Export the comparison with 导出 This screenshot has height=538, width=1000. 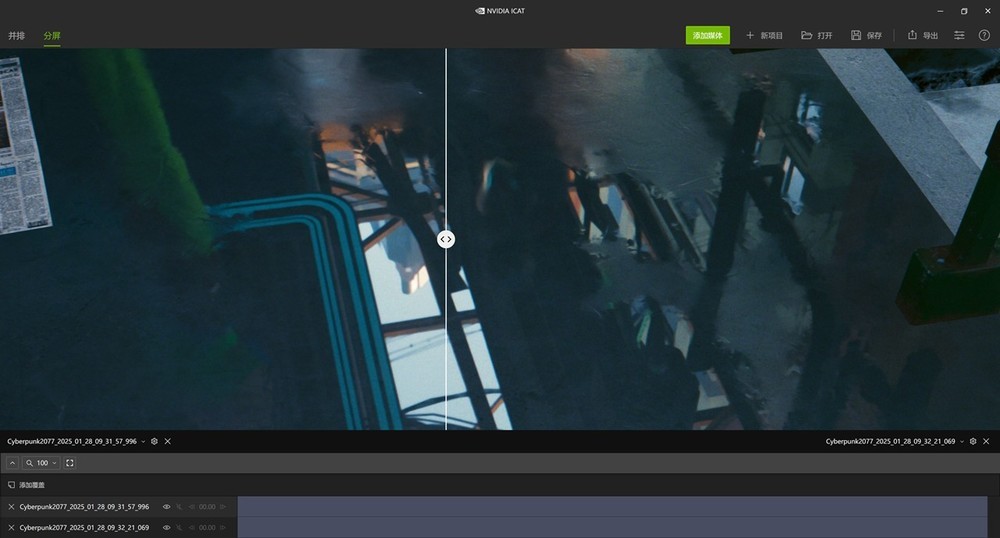923,36
